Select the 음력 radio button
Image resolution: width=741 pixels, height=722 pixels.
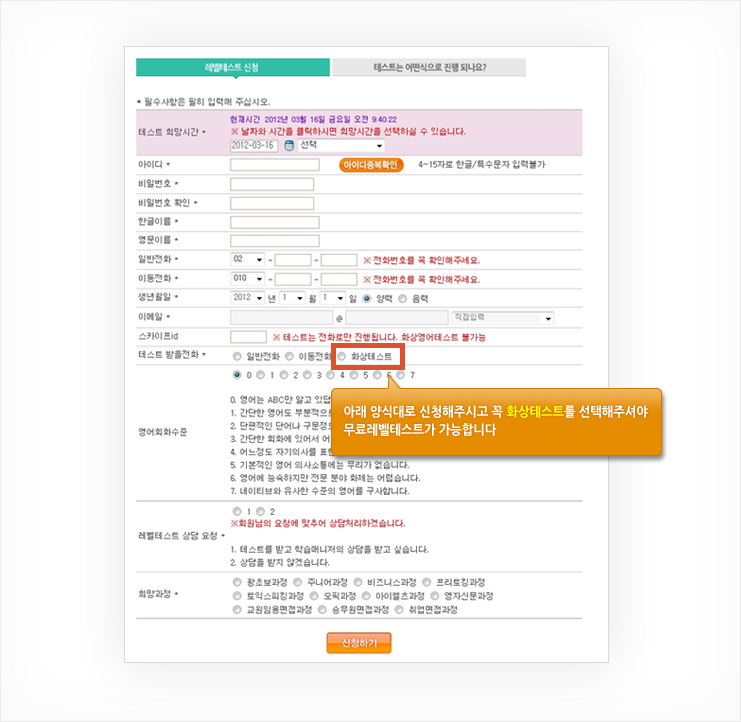click(x=403, y=299)
